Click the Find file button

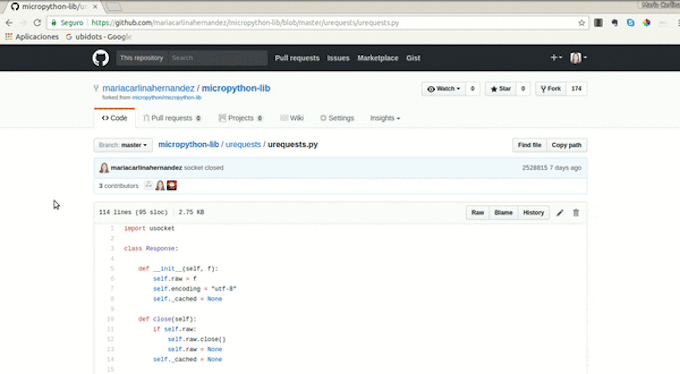530,145
